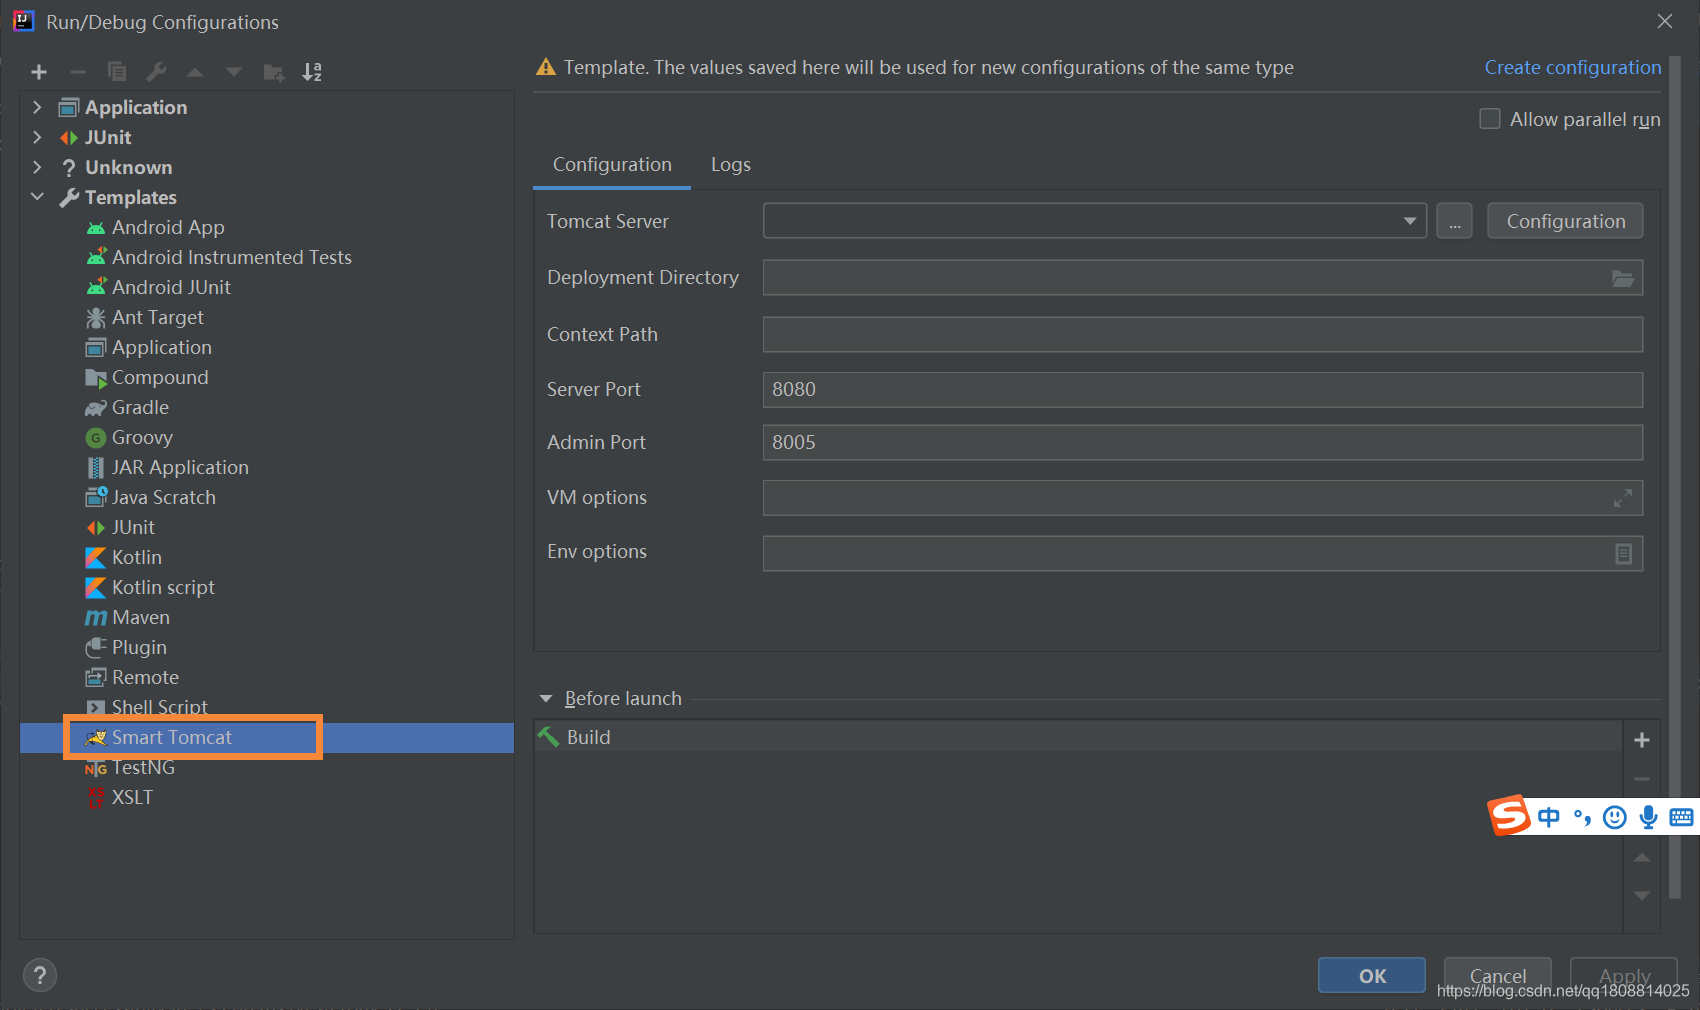Select the Android Instrumented Tests template

pyautogui.click(x=232, y=258)
